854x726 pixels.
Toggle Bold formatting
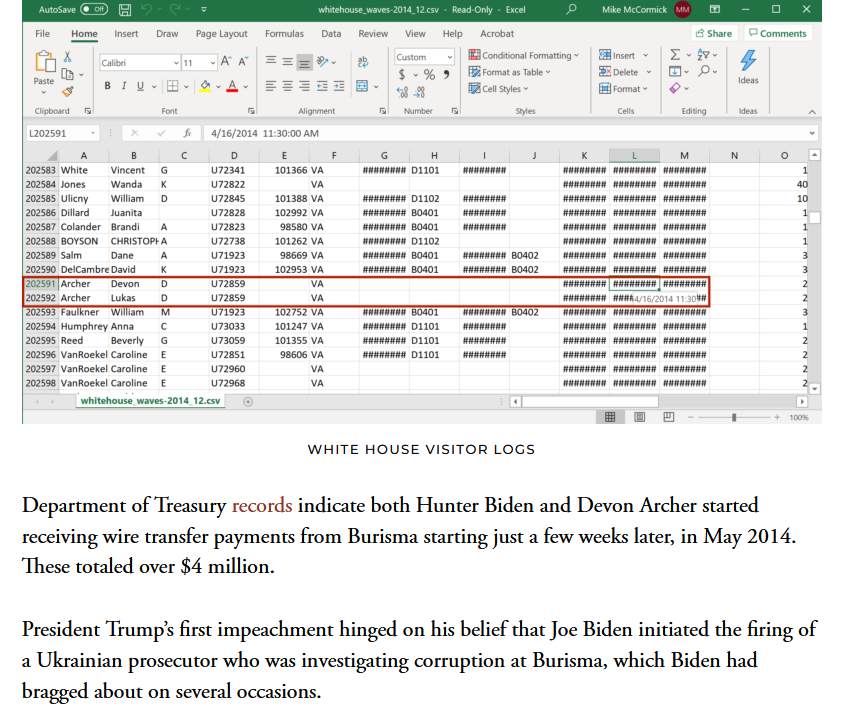[x=107, y=86]
